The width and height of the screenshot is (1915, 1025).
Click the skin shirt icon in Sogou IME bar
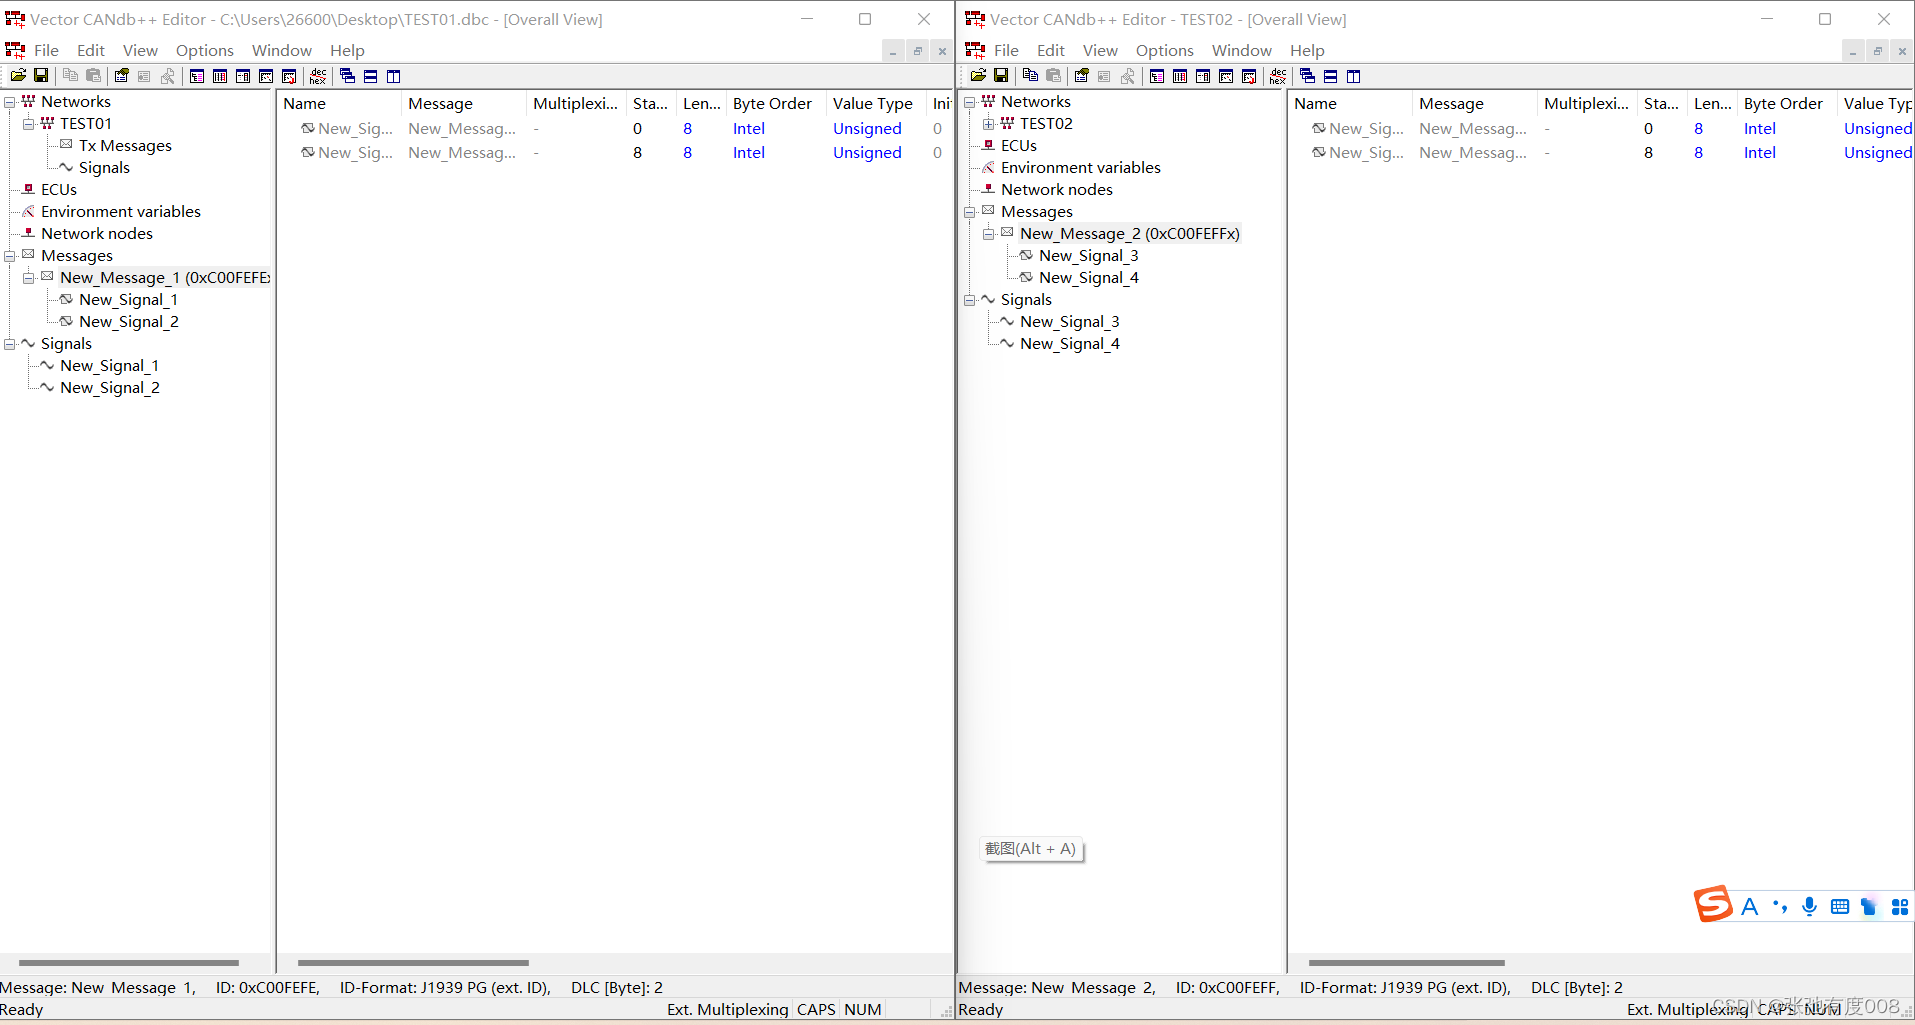click(x=1869, y=906)
